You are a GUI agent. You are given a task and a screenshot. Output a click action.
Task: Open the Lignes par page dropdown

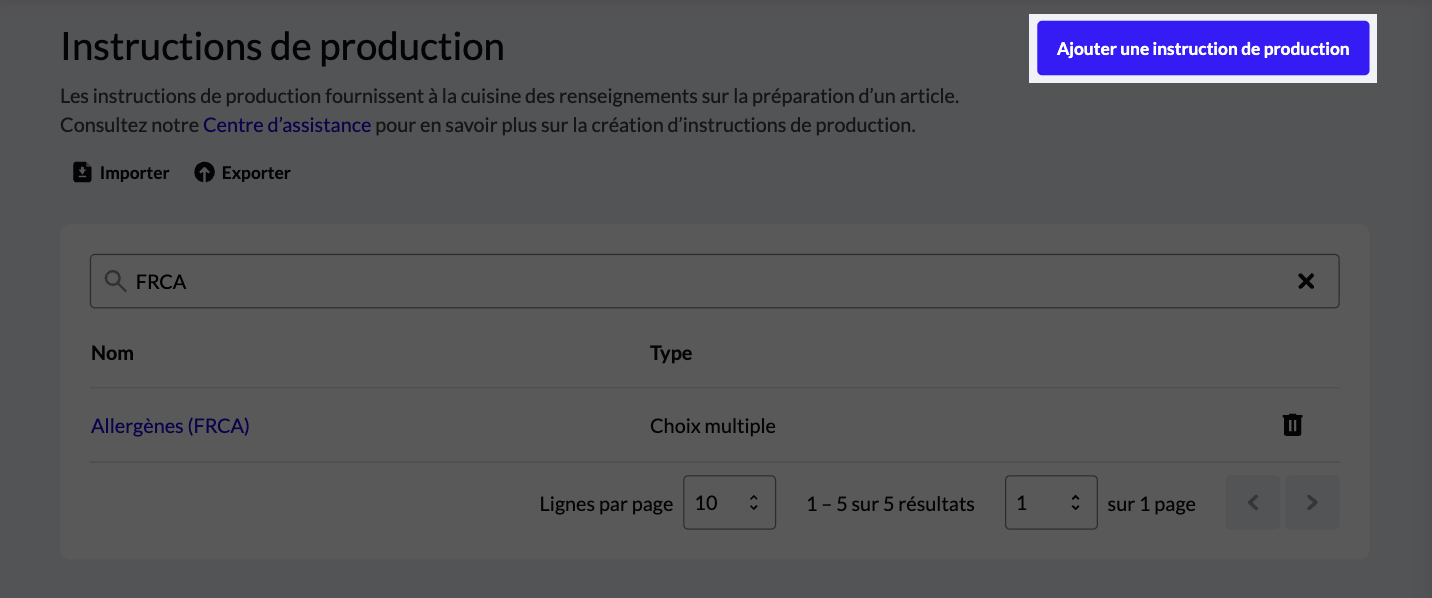[x=729, y=503]
